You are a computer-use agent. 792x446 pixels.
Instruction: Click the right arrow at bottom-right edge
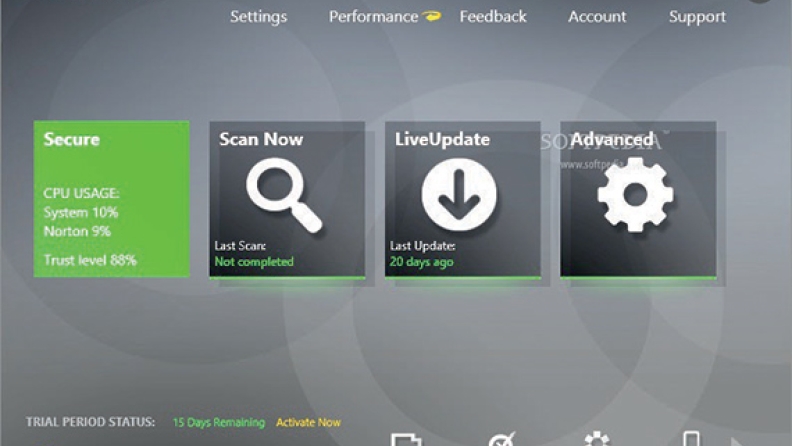tap(738, 441)
